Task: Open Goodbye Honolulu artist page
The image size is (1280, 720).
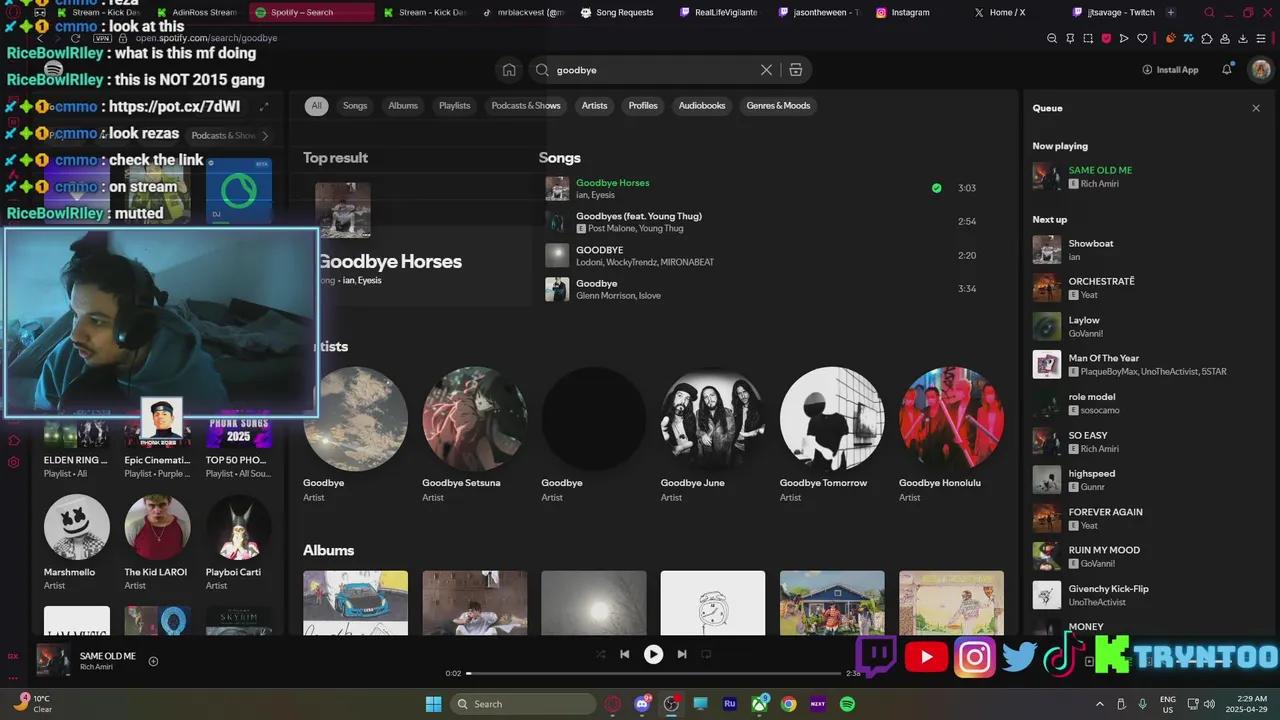Action: click(951, 419)
